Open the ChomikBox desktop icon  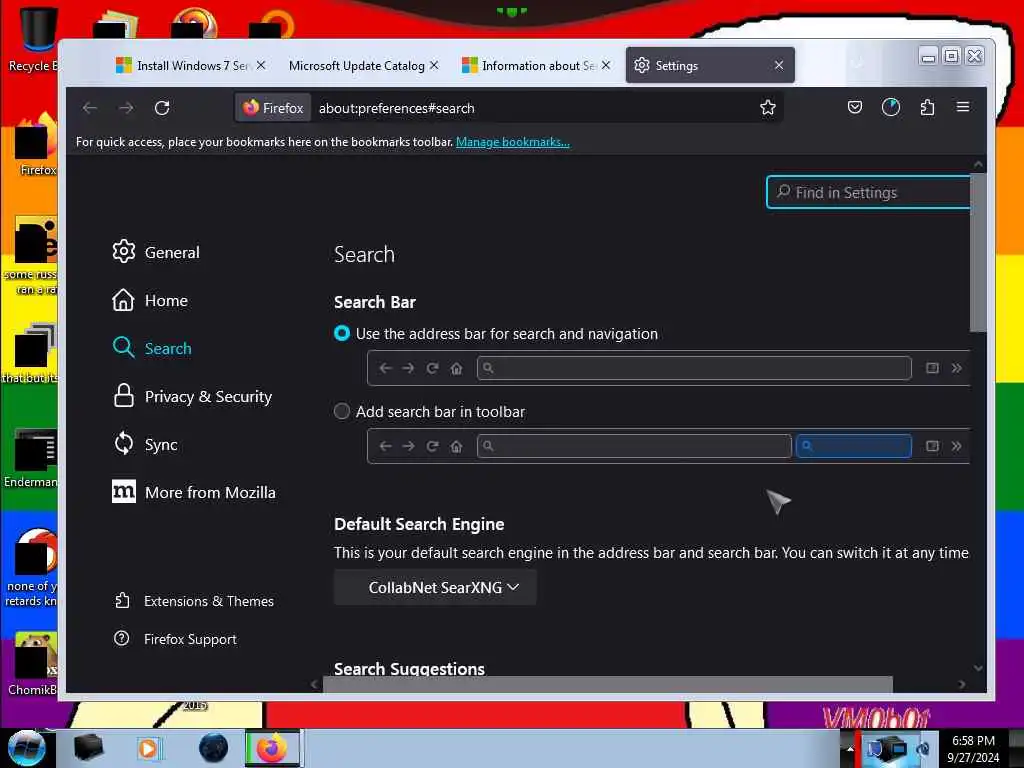point(34,664)
